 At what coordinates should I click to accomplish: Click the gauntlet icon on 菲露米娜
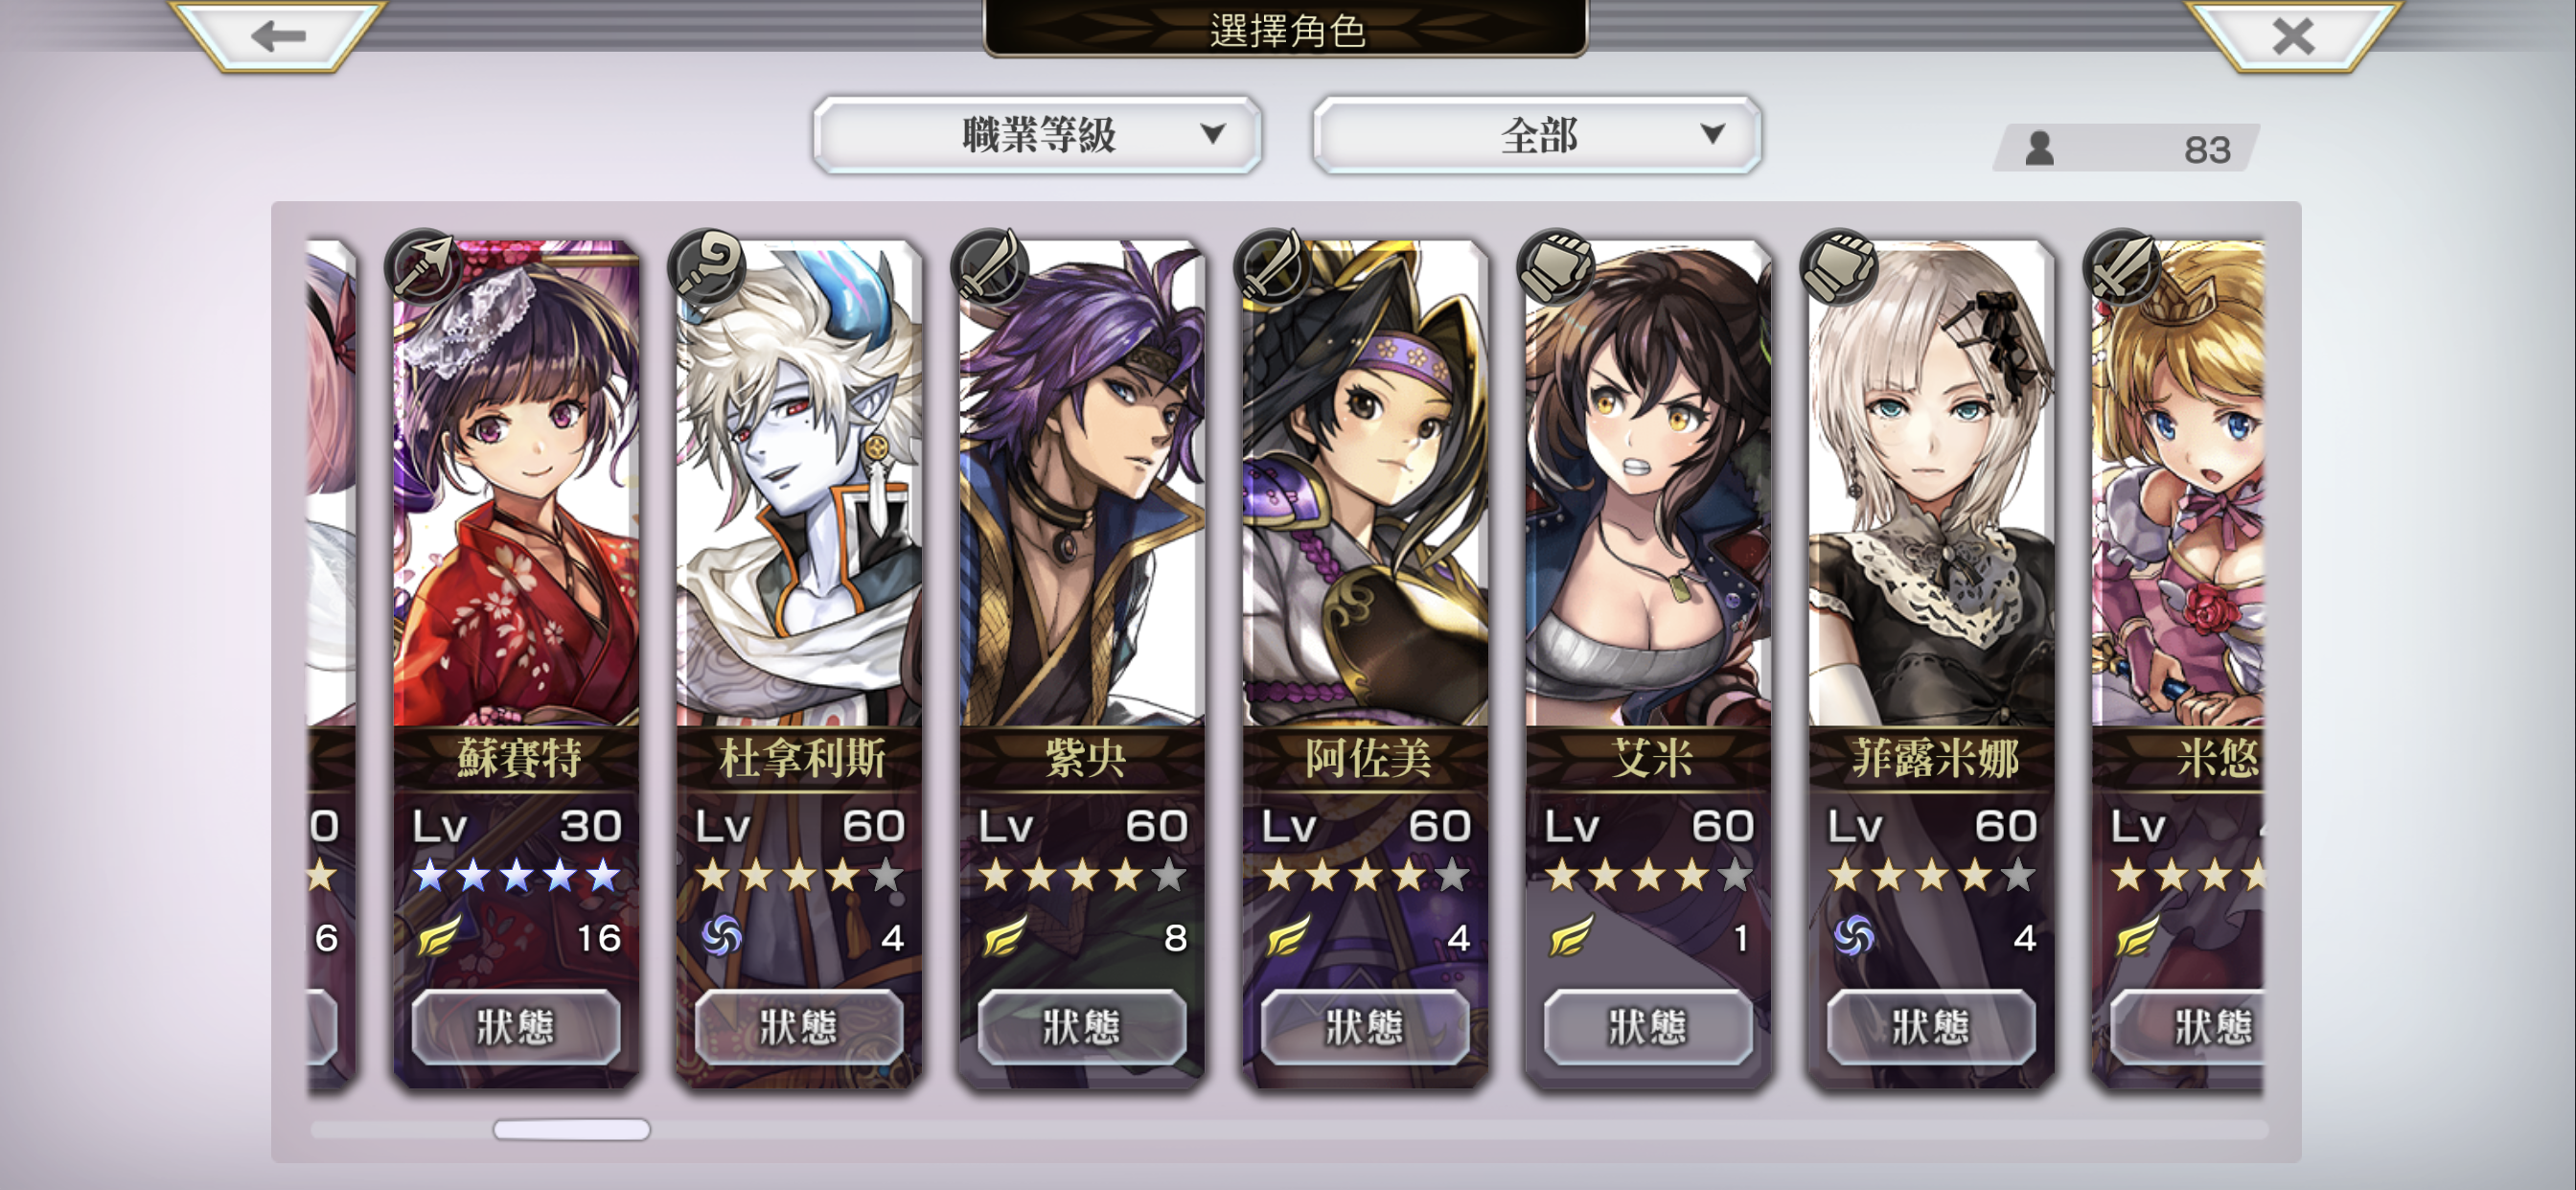coord(1838,267)
